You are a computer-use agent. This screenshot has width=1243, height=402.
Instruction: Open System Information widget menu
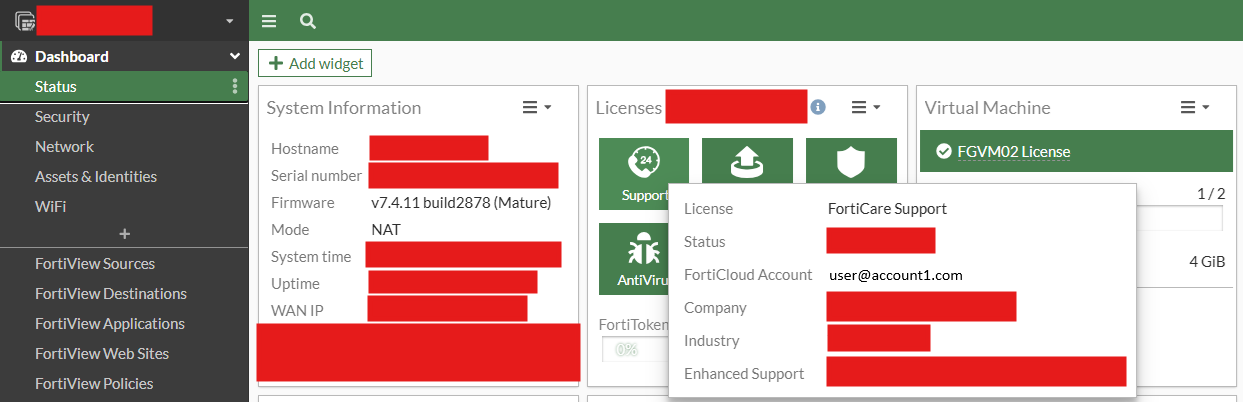tap(537, 107)
